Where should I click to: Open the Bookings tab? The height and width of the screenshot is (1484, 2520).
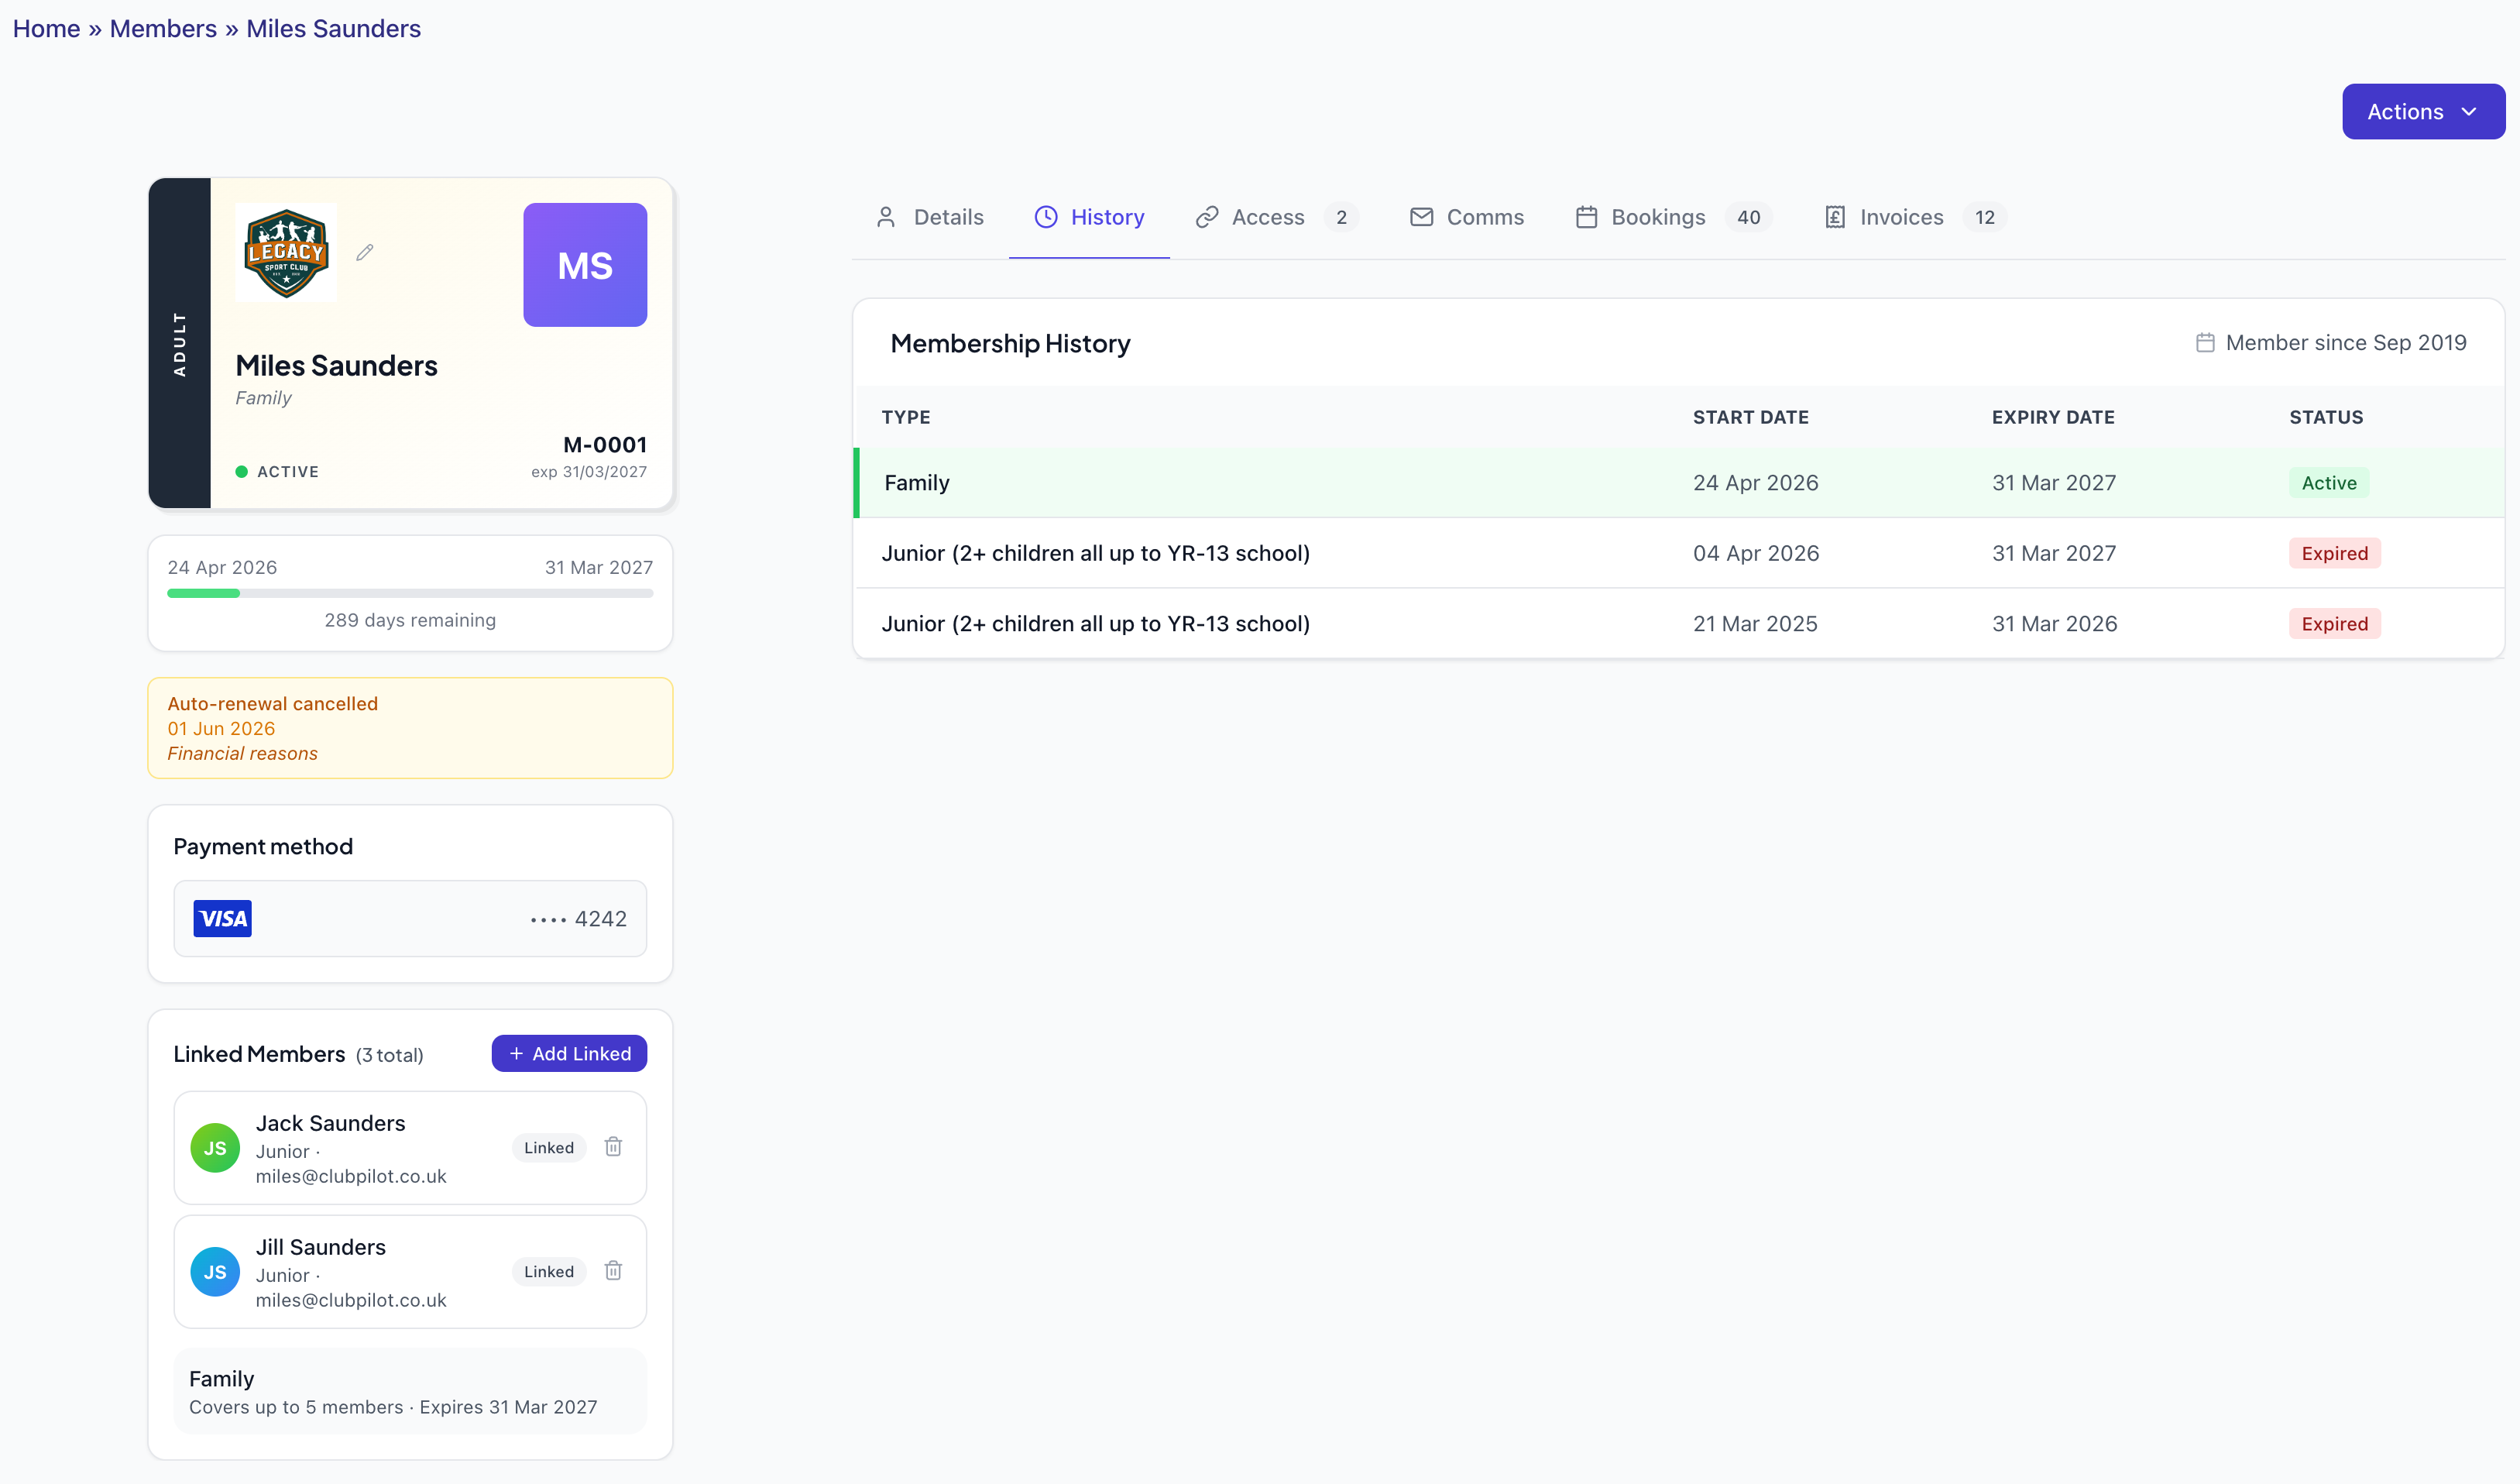coord(1674,217)
